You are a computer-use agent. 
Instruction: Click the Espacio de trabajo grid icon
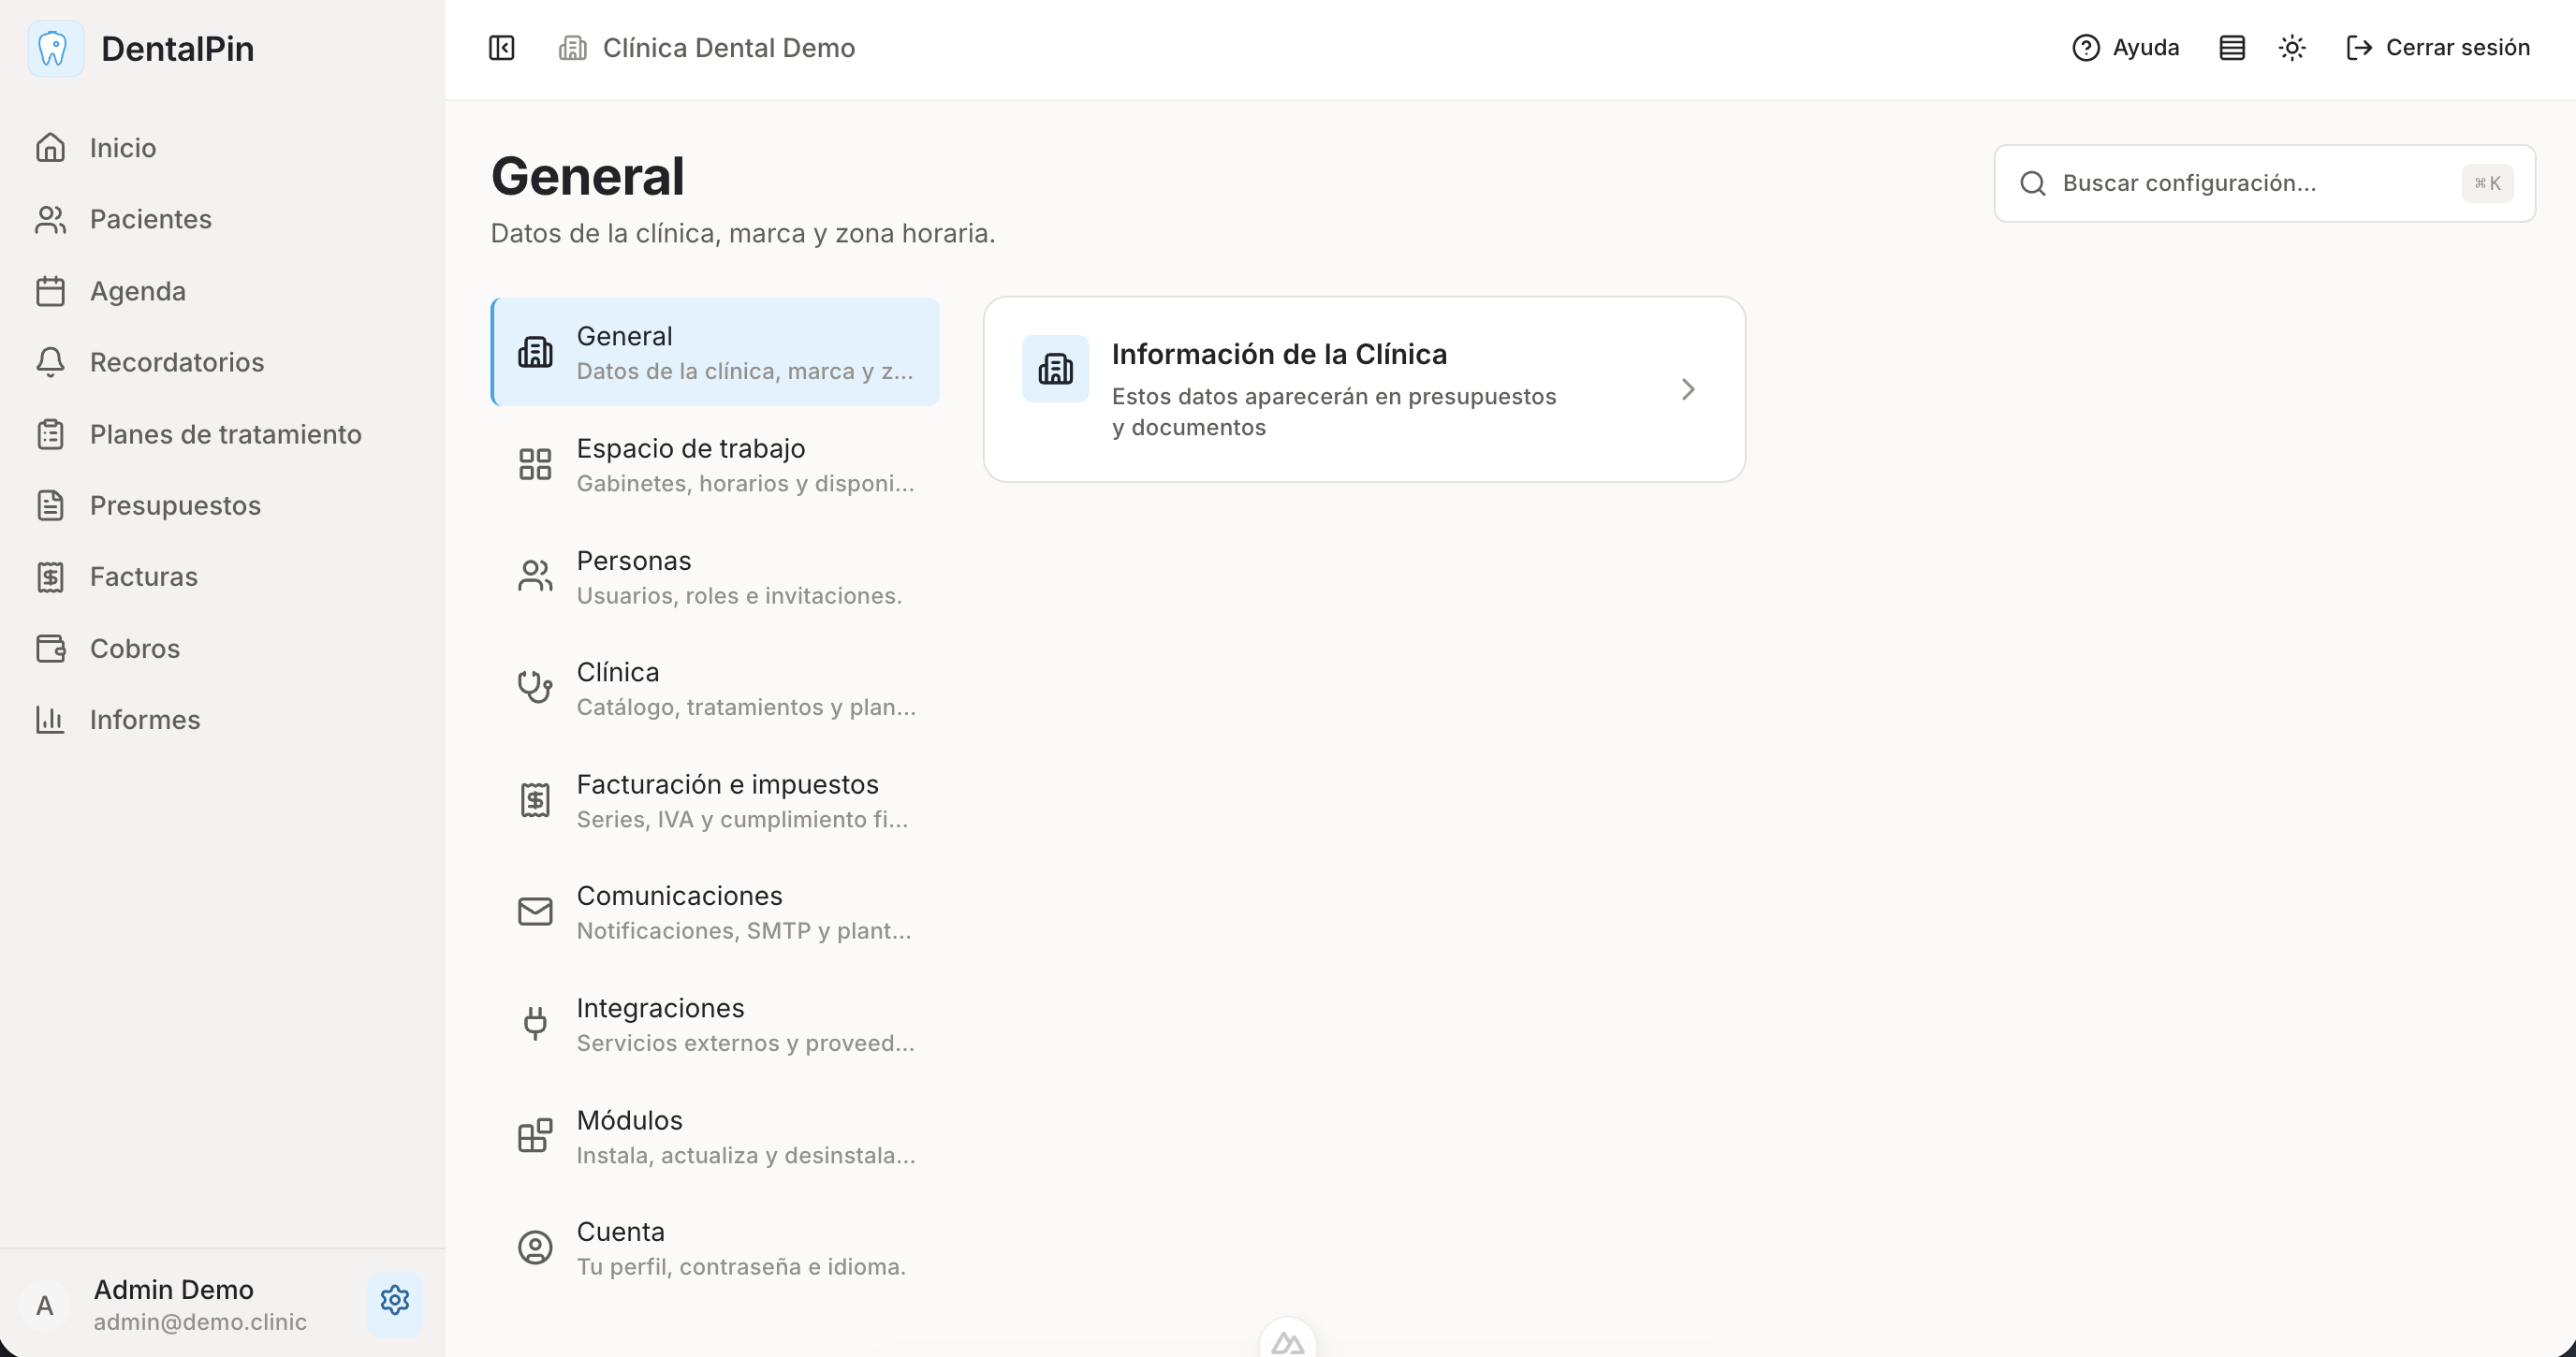(535, 464)
